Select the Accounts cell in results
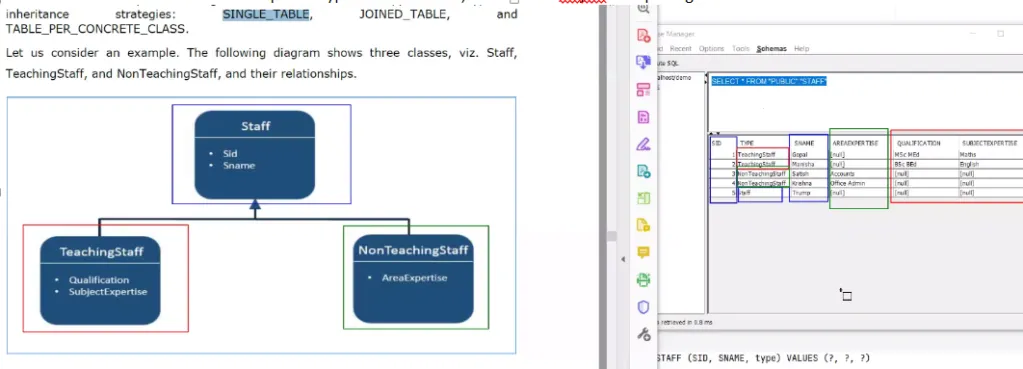This screenshot has height=369, width=1023. click(x=843, y=174)
